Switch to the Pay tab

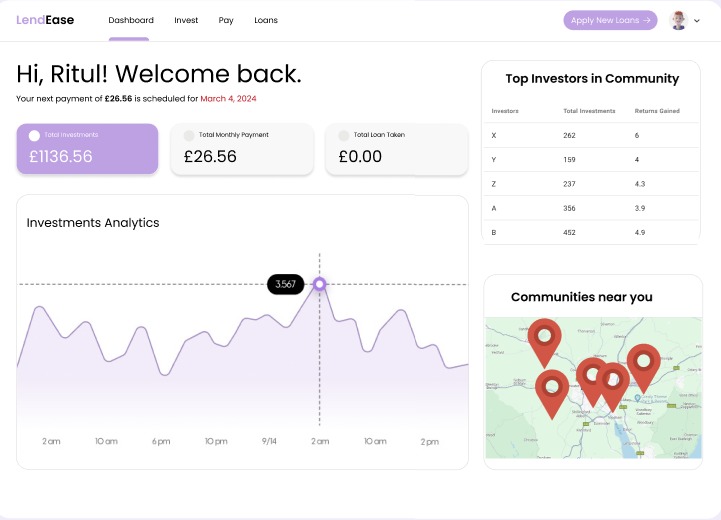click(x=226, y=20)
